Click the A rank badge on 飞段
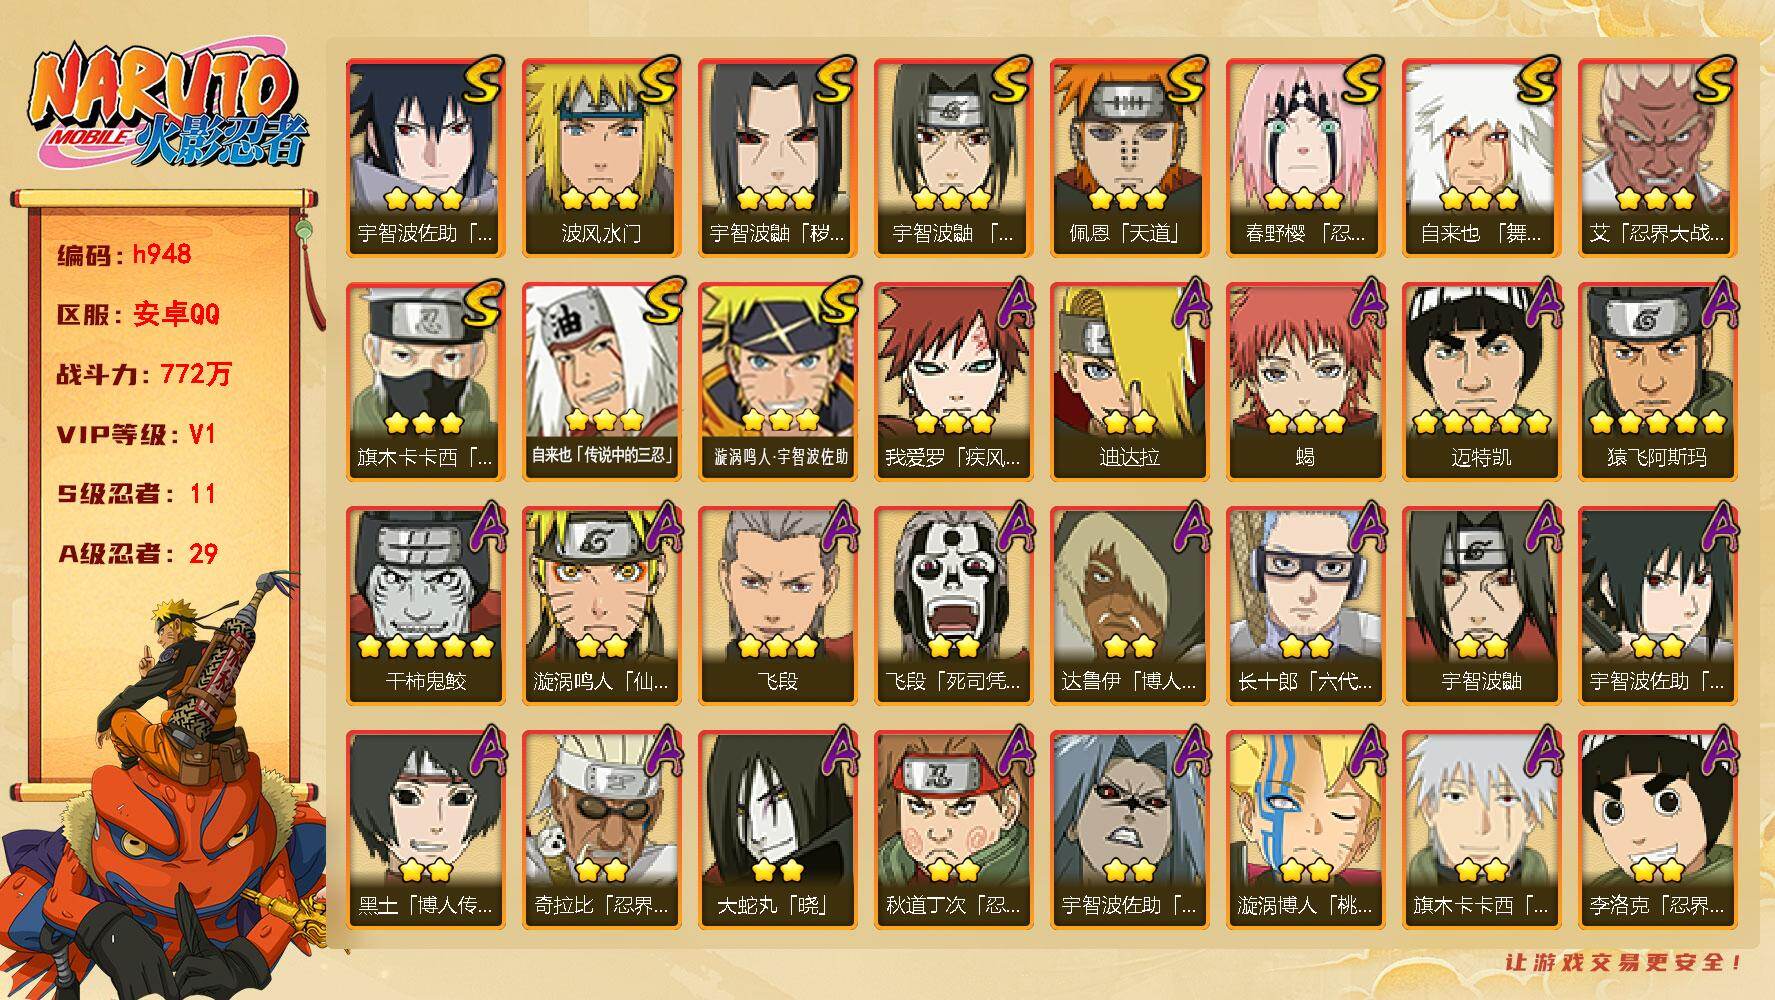This screenshot has width=1775, height=1000. click(836, 527)
